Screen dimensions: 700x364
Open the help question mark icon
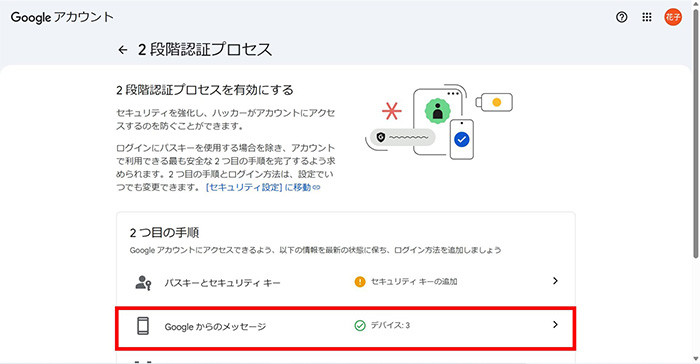click(x=621, y=17)
